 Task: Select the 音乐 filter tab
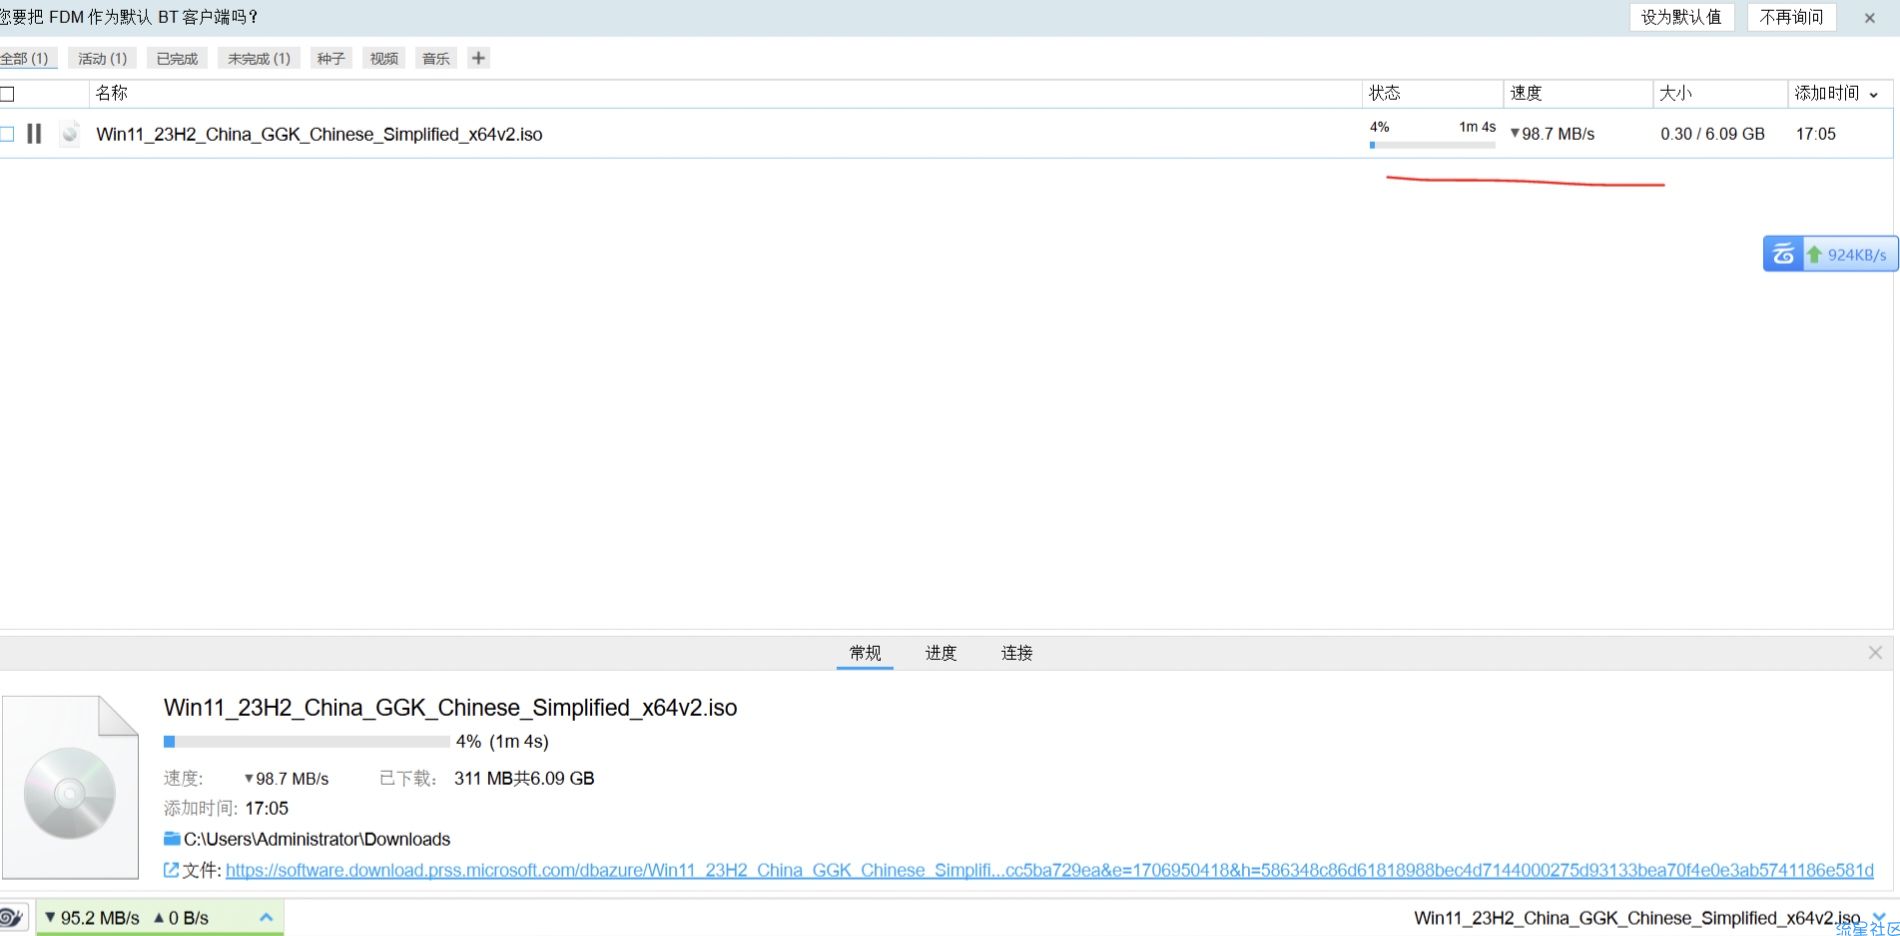[436, 58]
